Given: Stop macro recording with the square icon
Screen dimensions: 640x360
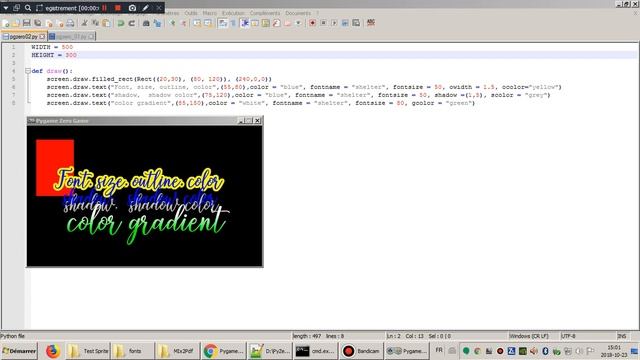Looking at the screenshot, I should click(x=323, y=23).
